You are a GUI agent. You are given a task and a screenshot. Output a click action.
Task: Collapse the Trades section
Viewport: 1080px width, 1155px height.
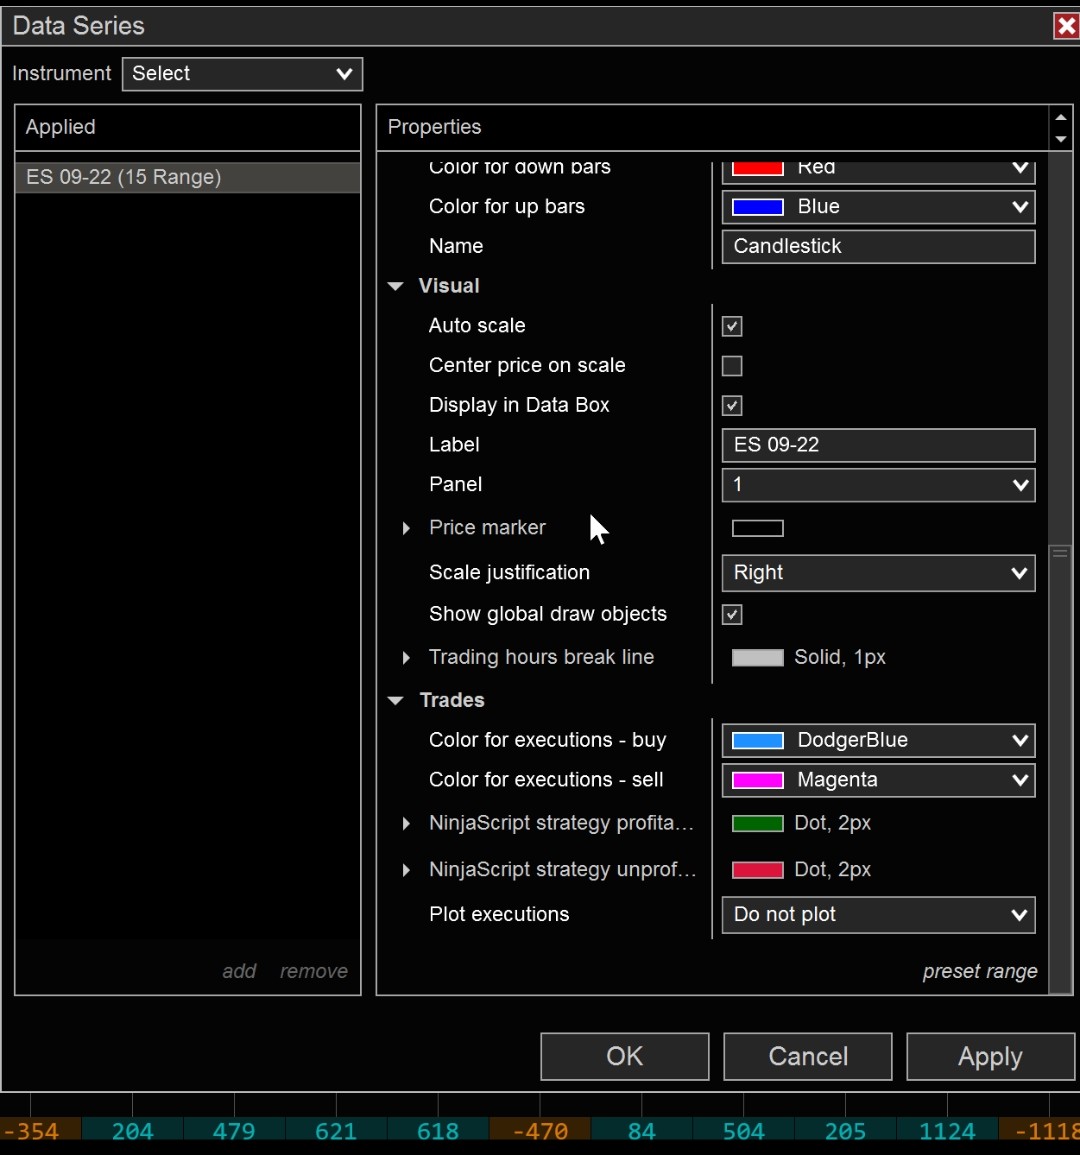[396, 701]
